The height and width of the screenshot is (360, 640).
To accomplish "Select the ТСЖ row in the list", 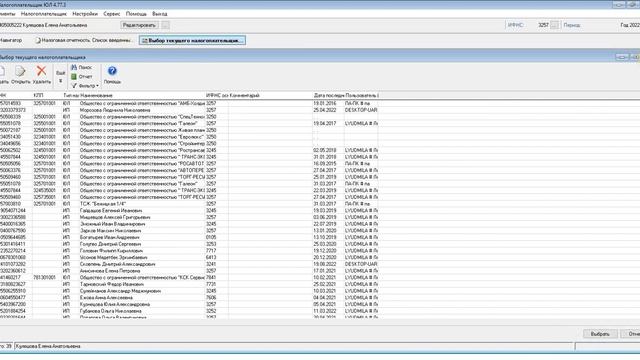I will (189, 204).
